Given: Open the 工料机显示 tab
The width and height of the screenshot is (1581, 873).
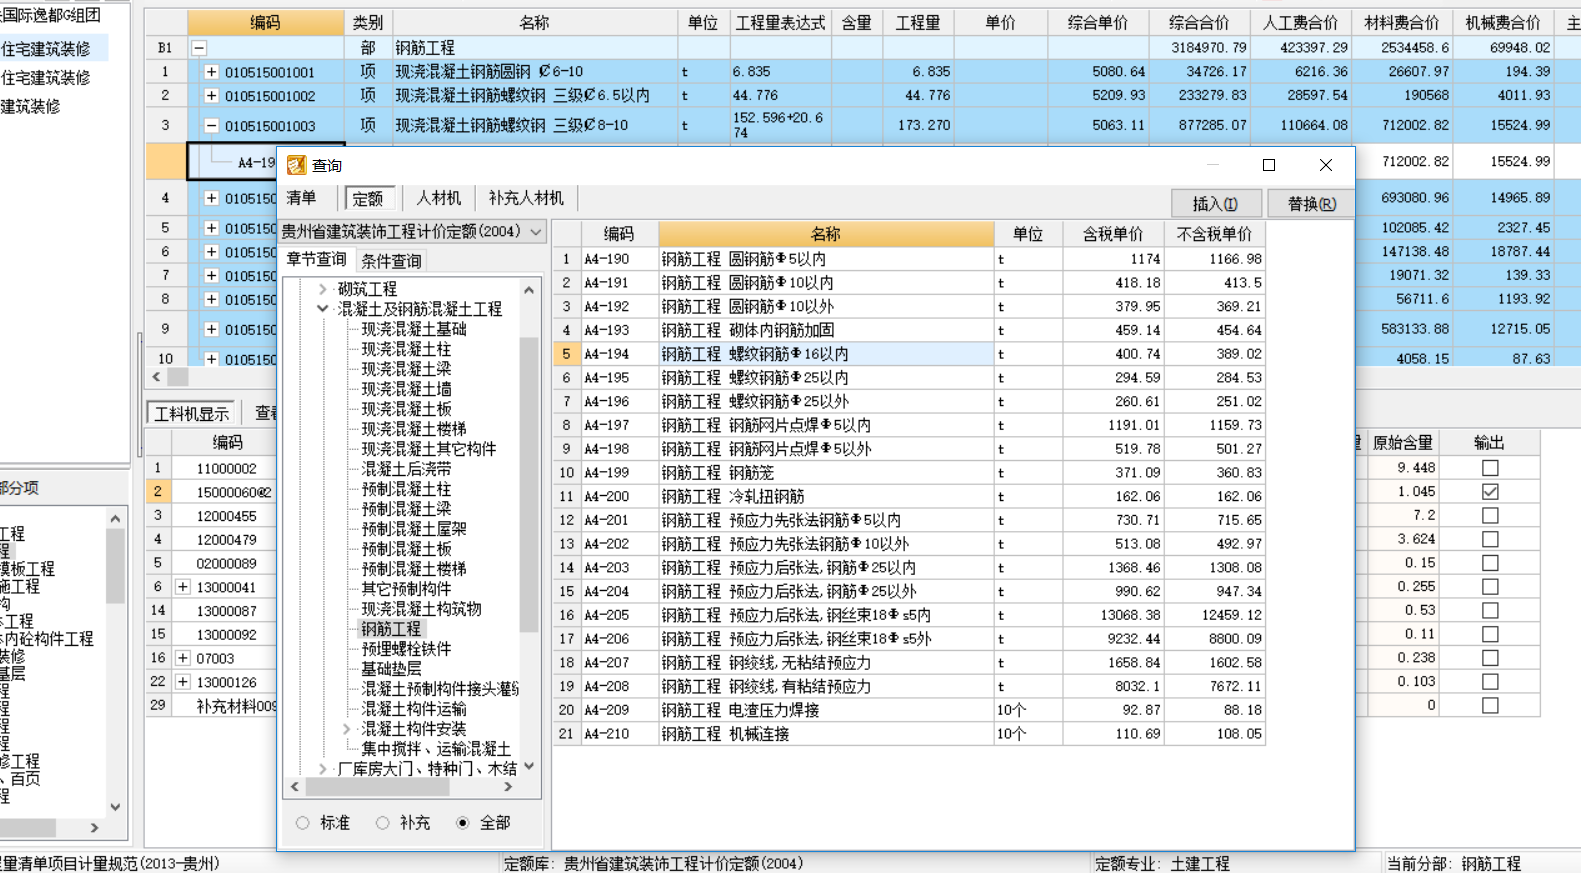Looking at the screenshot, I should pyautogui.click(x=192, y=413).
